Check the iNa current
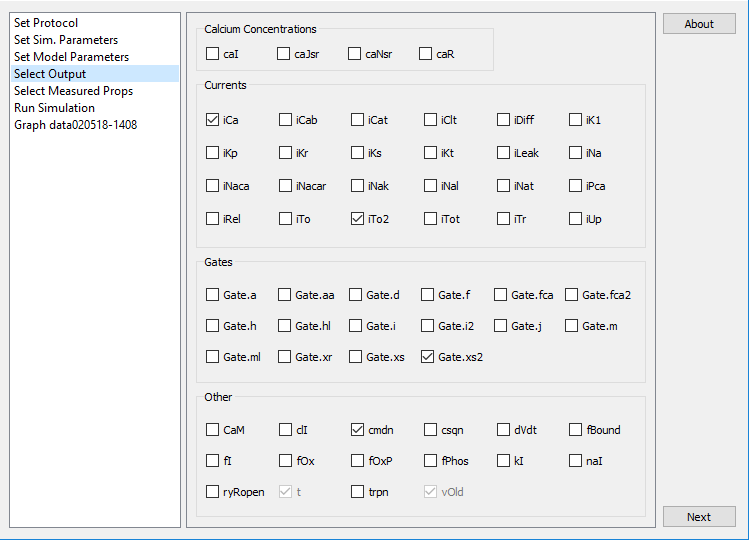749x540 pixels. 575,152
